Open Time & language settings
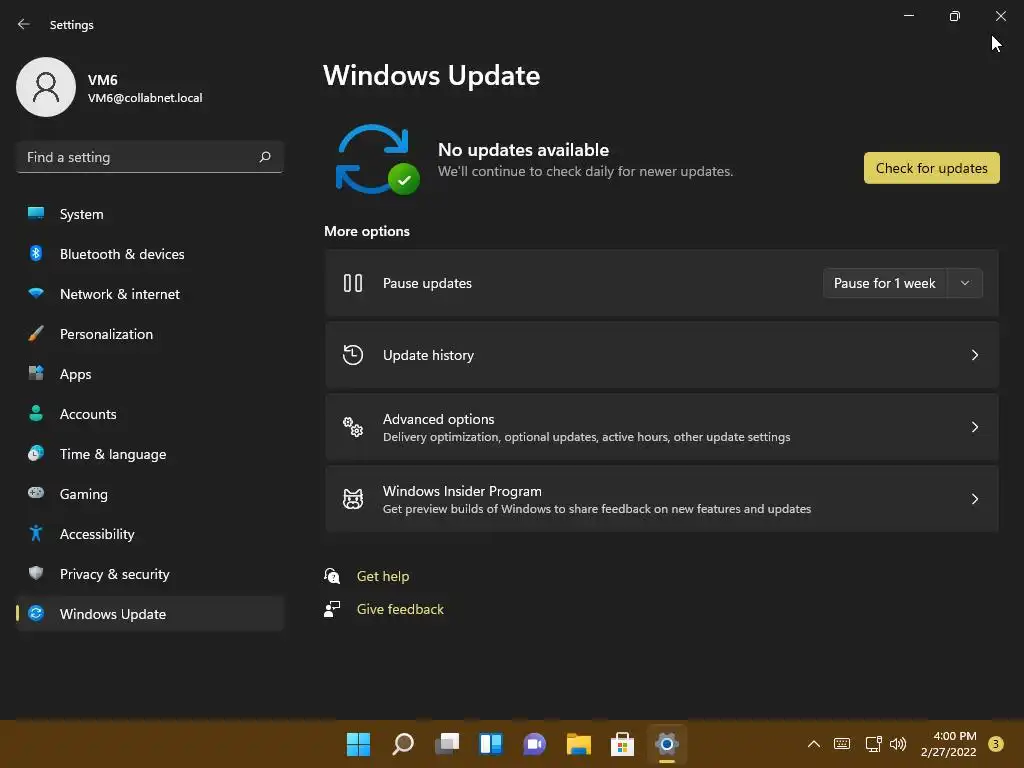 [x=150, y=454]
